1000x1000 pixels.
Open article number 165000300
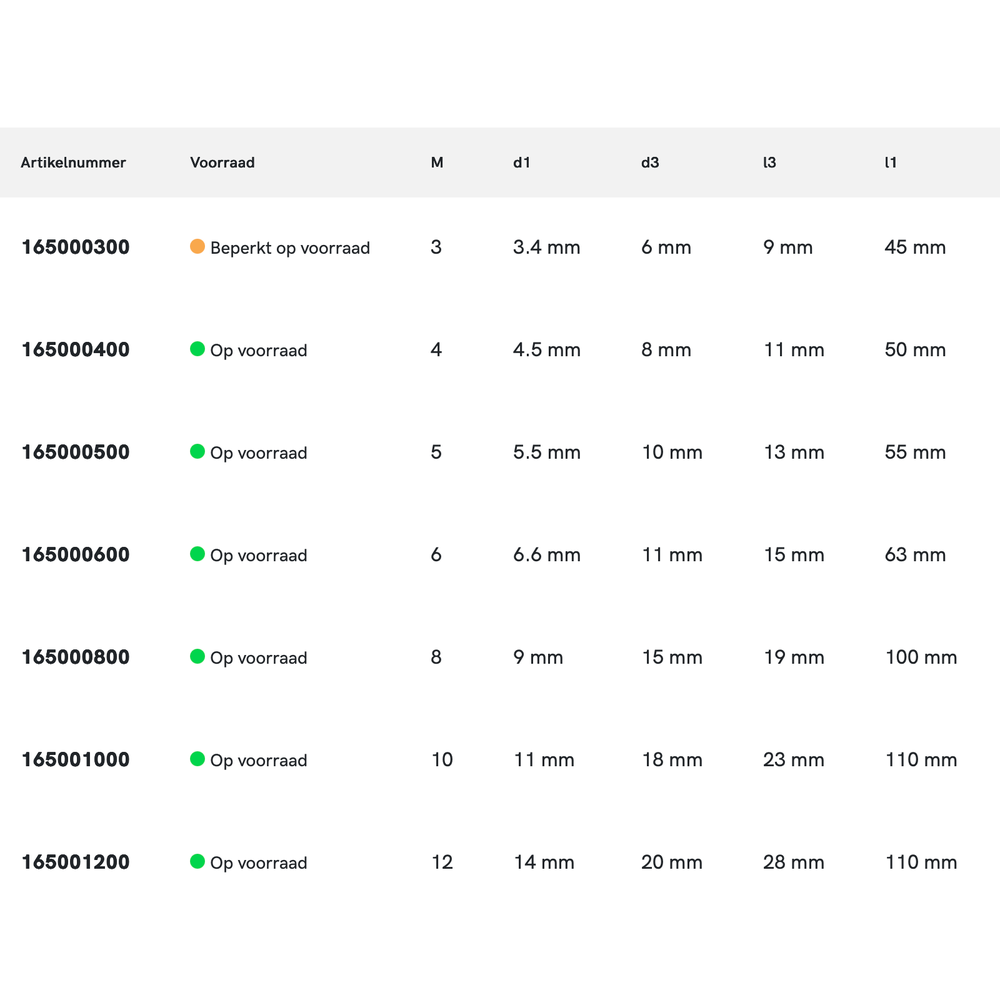pyautogui.click(x=75, y=247)
